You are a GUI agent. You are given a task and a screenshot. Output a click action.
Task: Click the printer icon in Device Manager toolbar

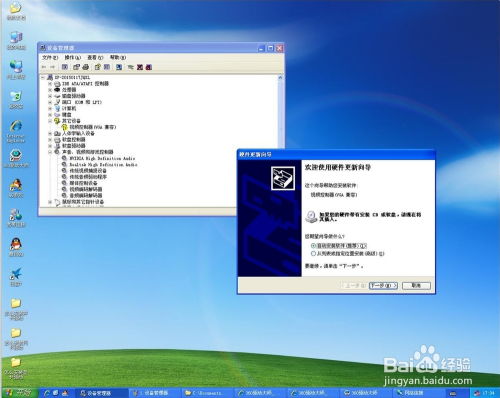coord(86,67)
